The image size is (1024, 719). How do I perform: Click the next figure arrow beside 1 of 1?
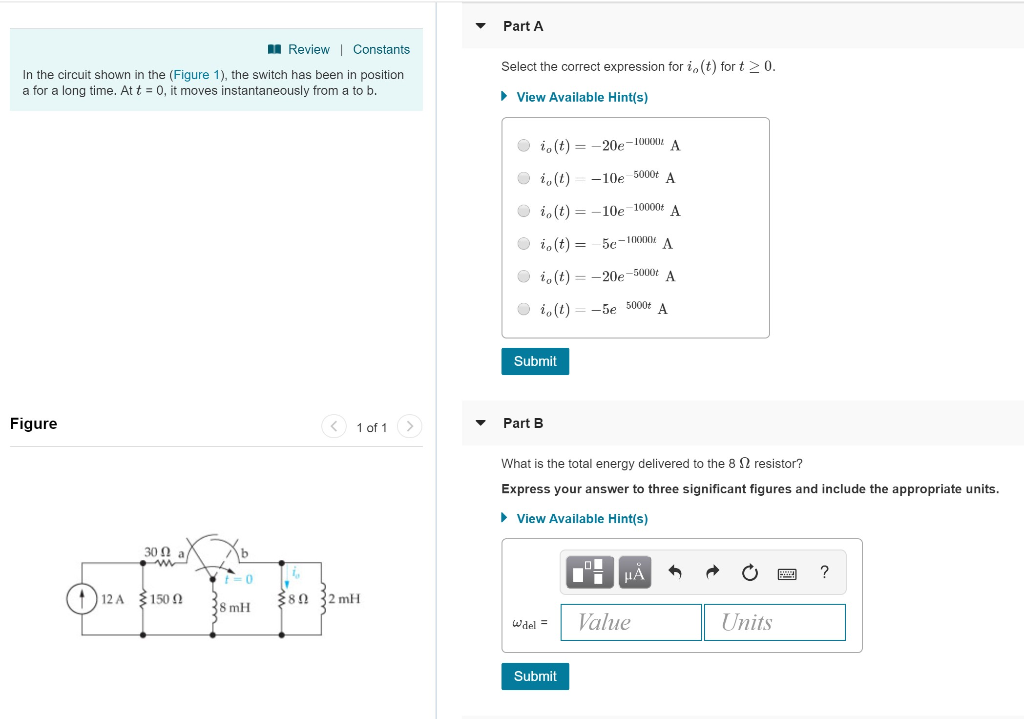pos(409,426)
